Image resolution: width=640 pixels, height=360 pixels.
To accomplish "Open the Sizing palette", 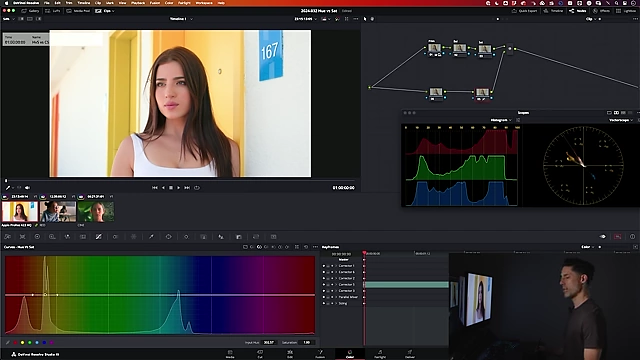I will point(256,237).
